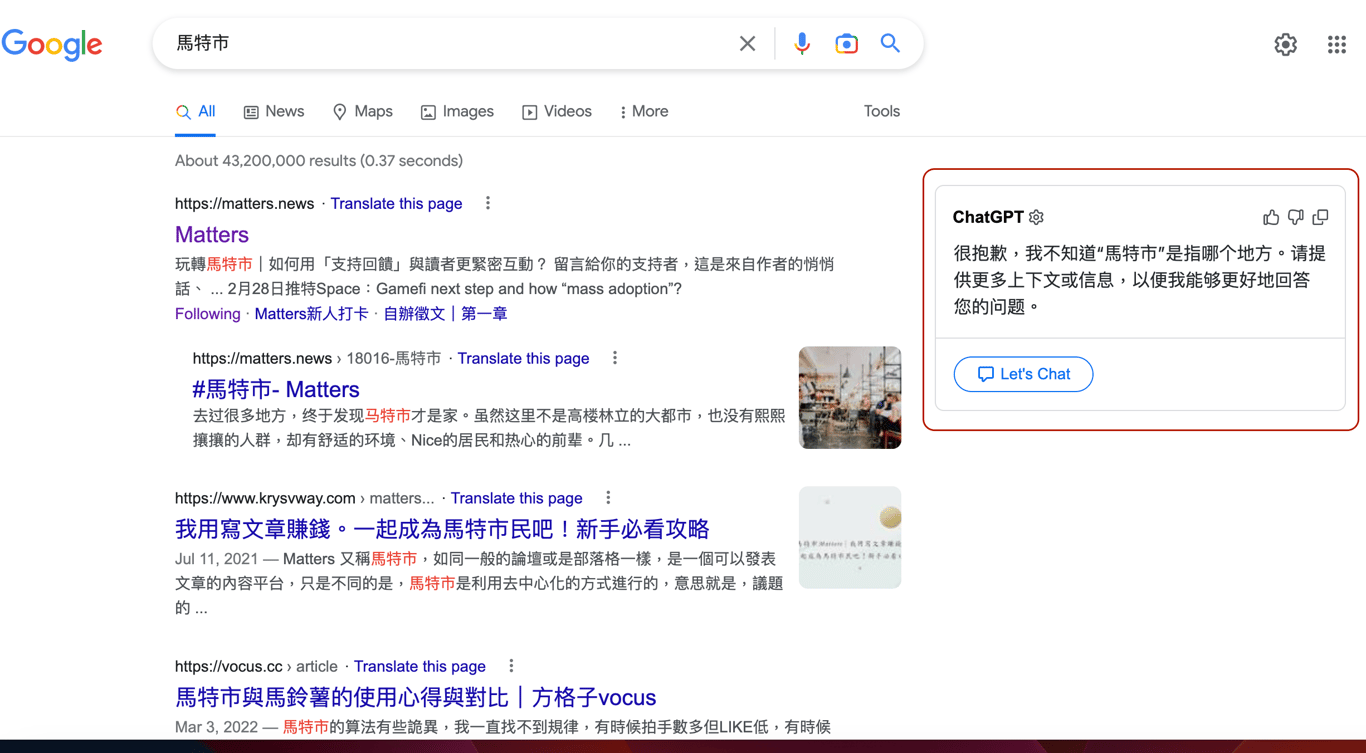
Task: Translate the vocus.cc article page
Action: coord(420,666)
